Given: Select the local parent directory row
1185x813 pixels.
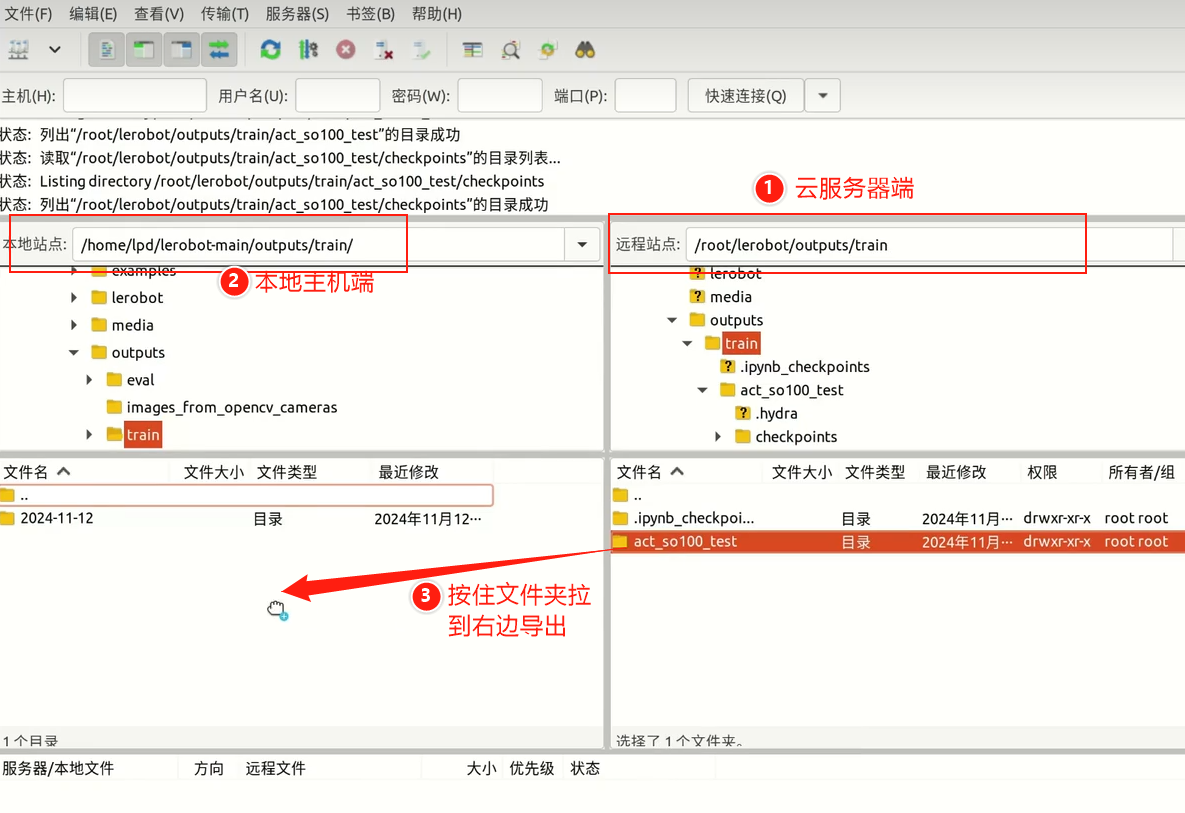Looking at the screenshot, I should (246, 496).
